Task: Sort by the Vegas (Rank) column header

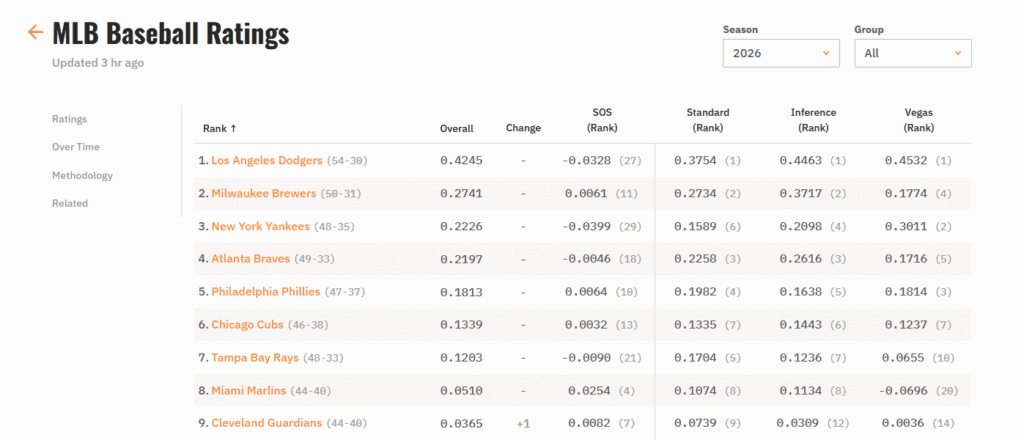Action: coord(918,120)
